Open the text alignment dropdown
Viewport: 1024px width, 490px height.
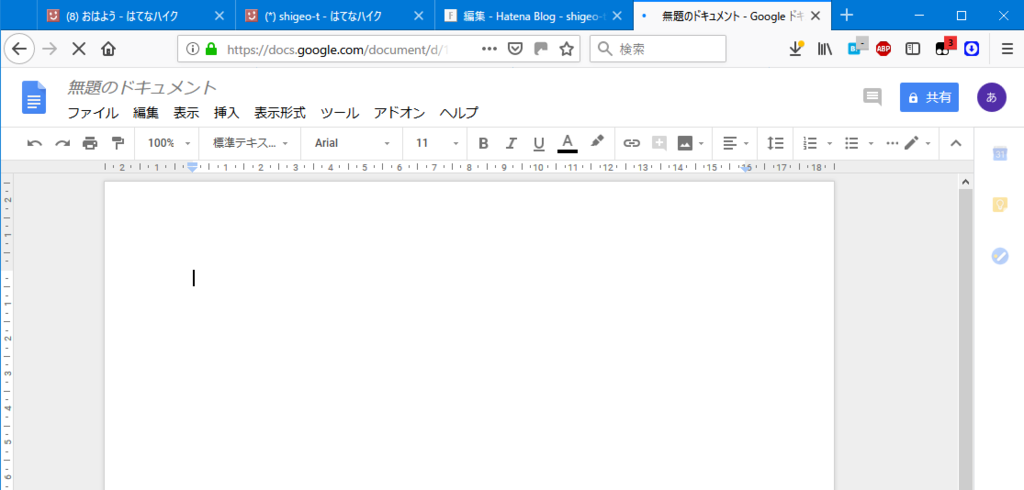(735, 143)
